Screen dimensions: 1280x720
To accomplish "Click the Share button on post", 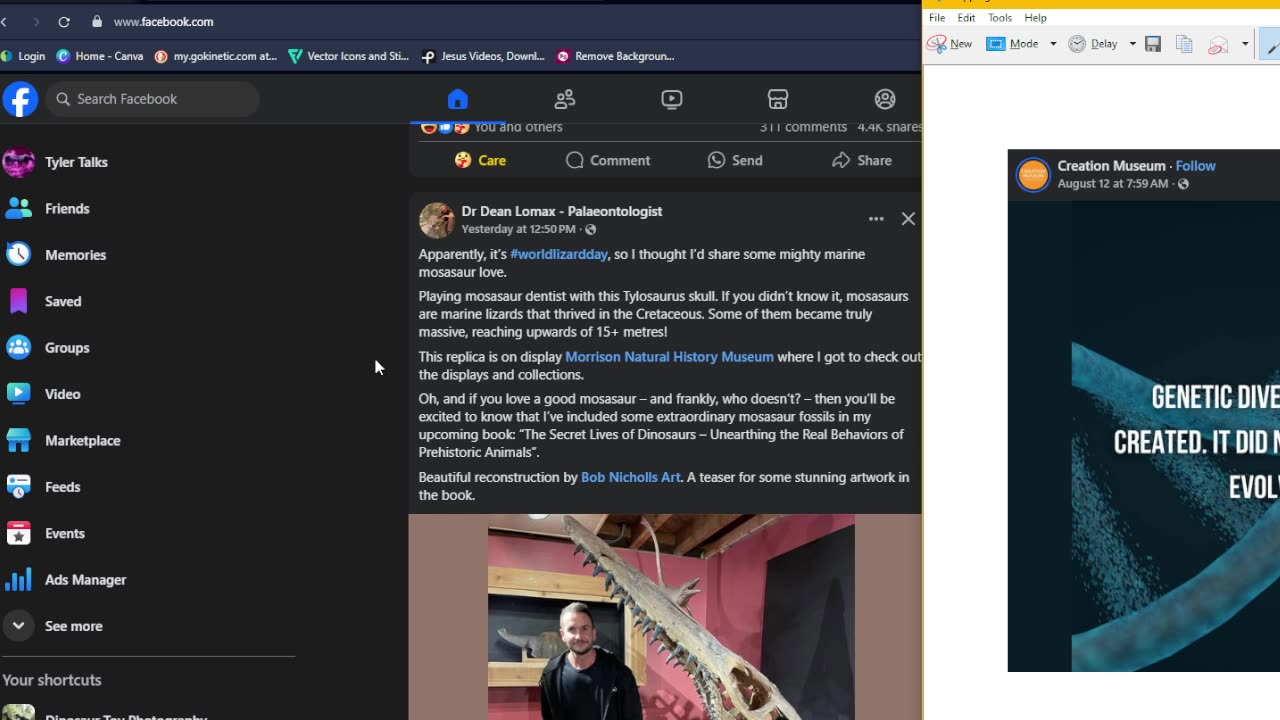I will [862, 160].
